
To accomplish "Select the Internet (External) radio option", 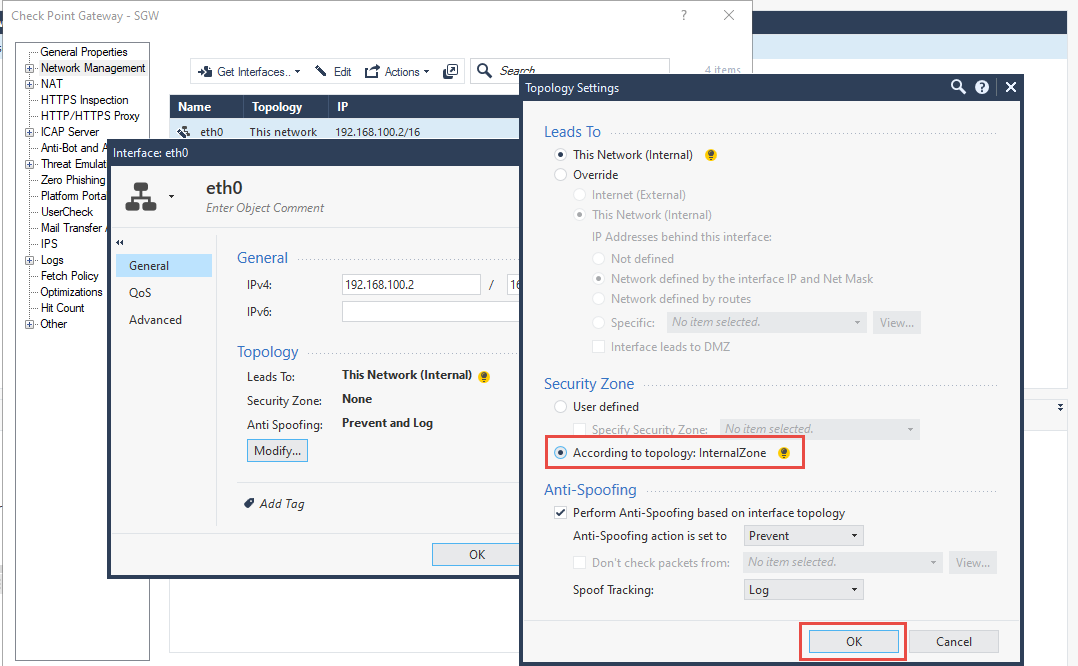I will 580,195.
